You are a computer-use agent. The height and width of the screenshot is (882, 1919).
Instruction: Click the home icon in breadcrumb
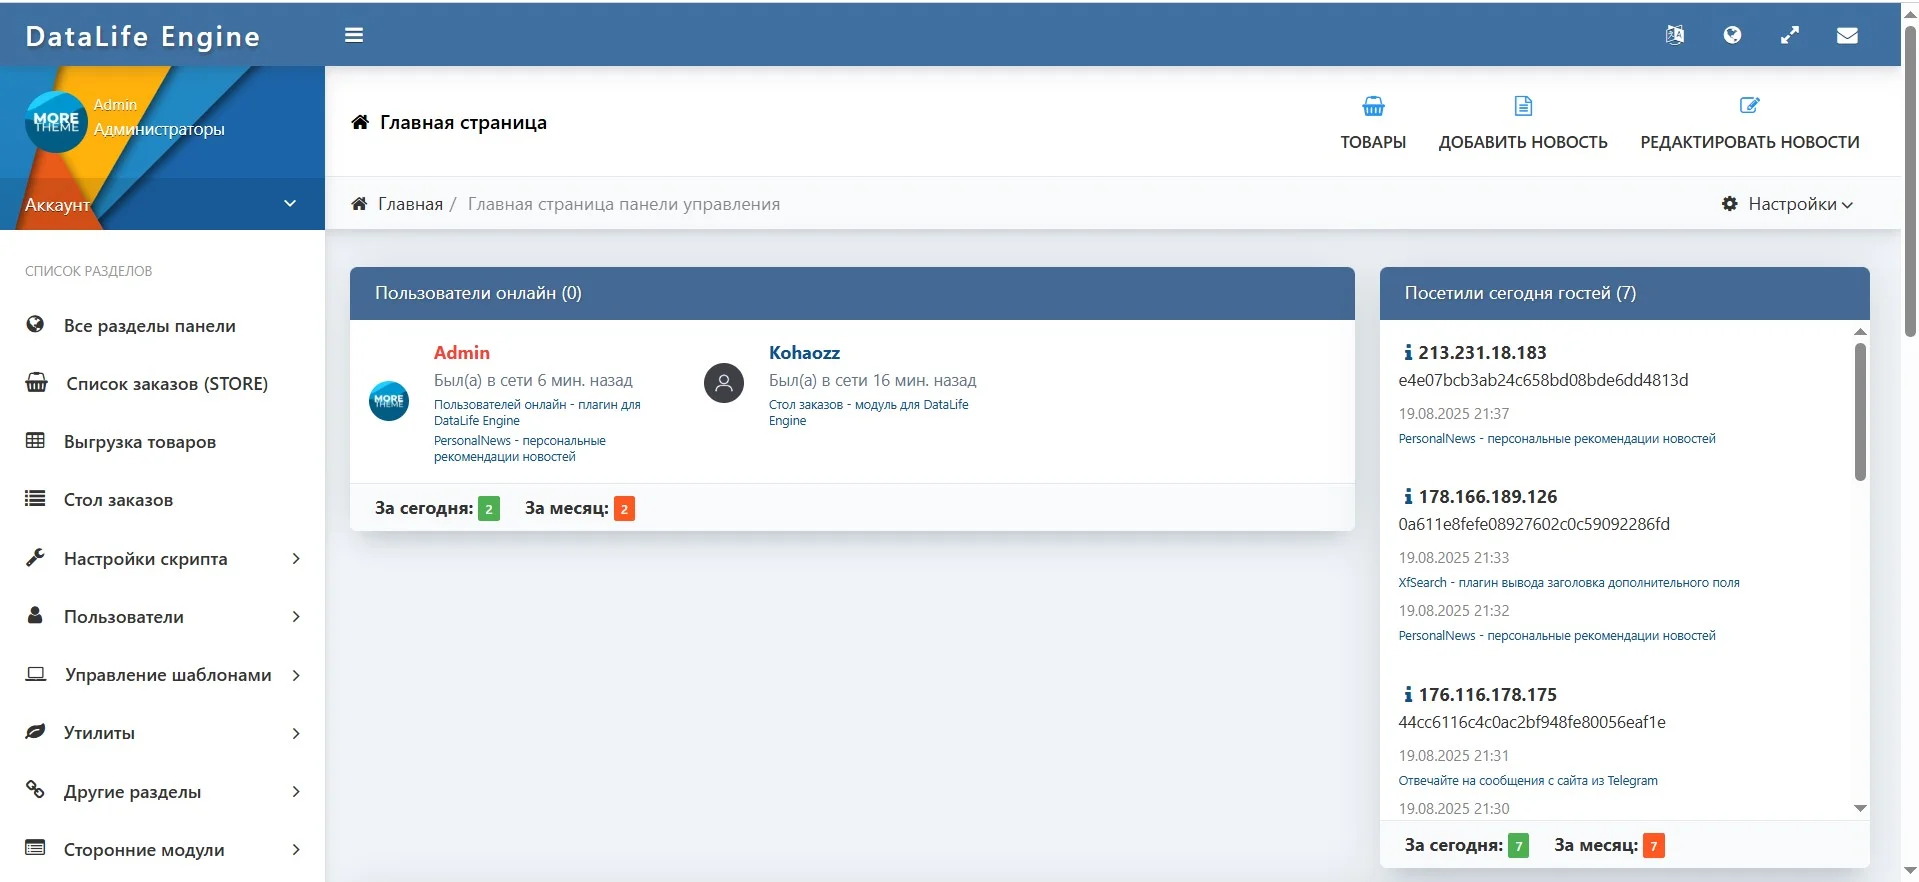tap(359, 204)
